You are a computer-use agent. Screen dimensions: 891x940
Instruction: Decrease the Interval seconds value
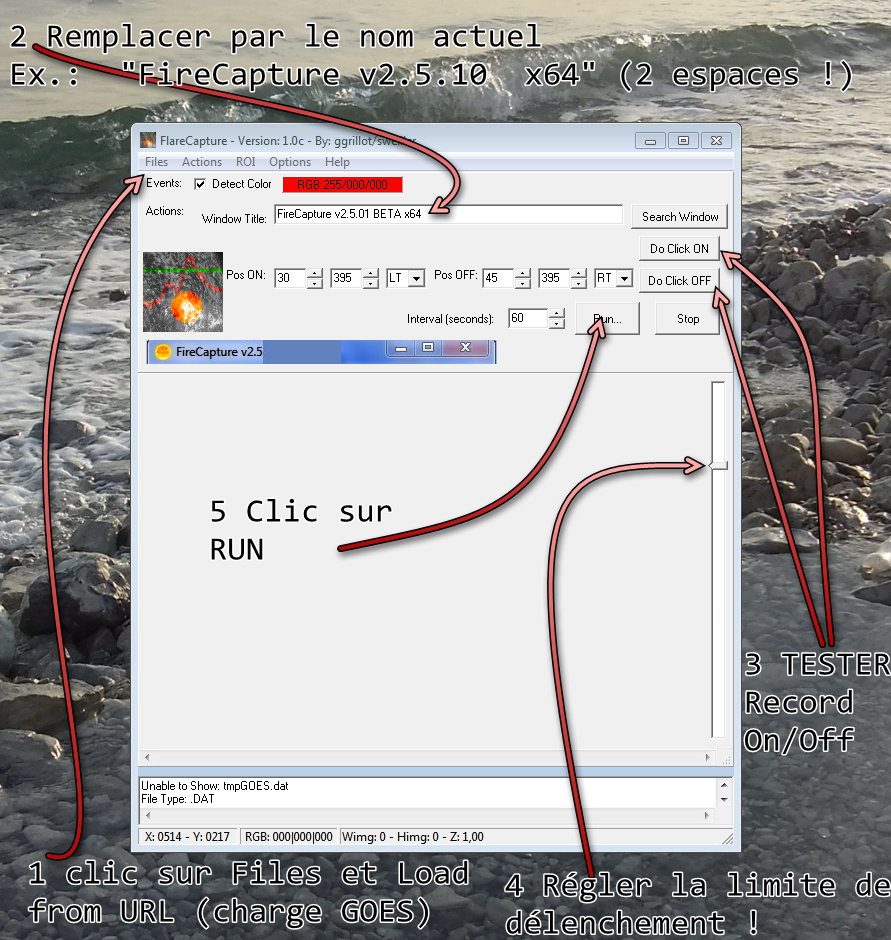pos(557,324)
